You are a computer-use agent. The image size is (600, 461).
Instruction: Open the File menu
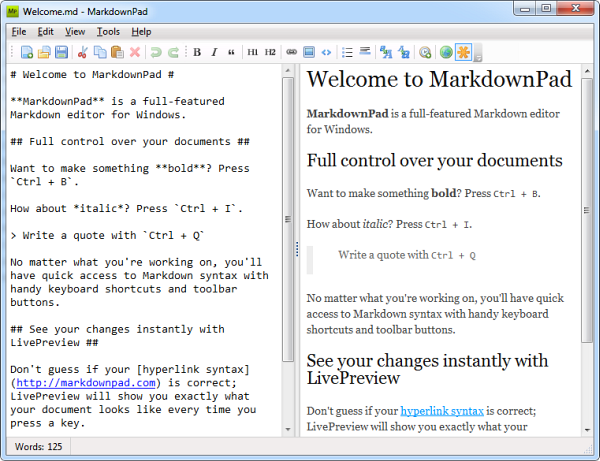pyautogui.click(x=19, y=32)
